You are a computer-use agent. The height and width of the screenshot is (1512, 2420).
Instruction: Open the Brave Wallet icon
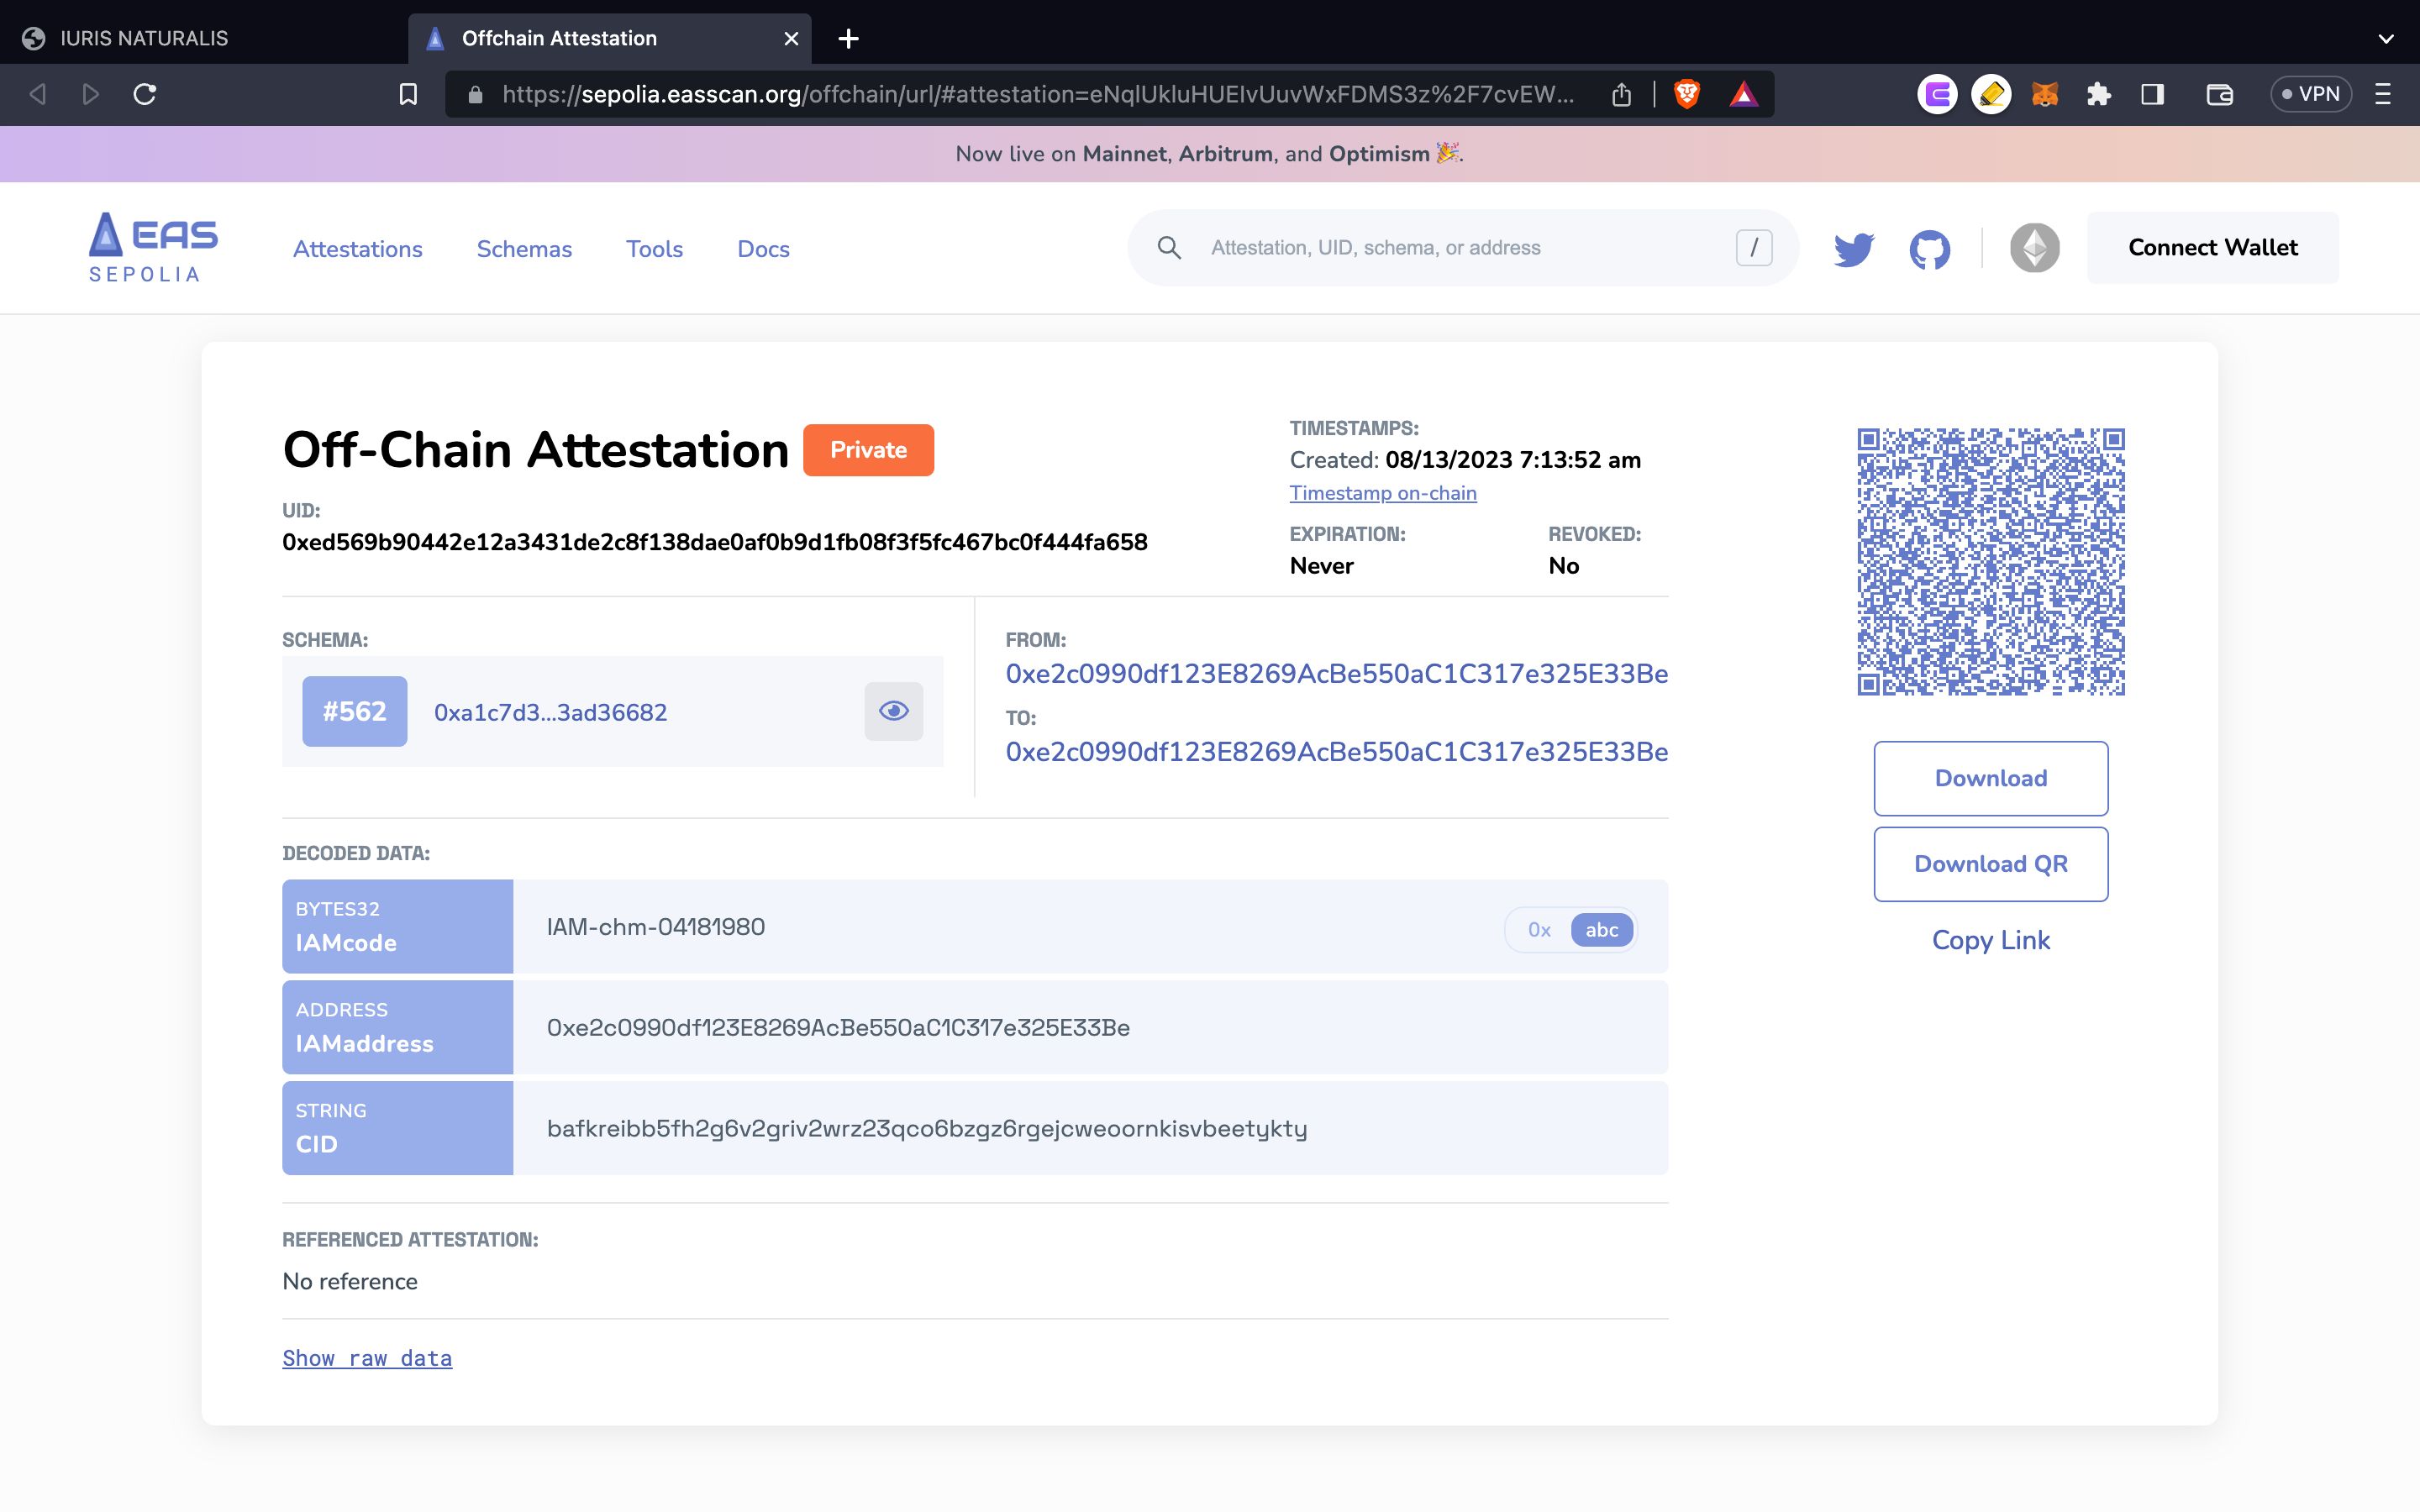2220,94
